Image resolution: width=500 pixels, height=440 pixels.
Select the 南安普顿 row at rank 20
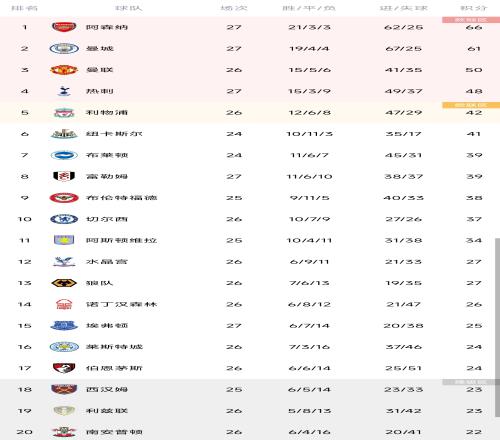250,432
